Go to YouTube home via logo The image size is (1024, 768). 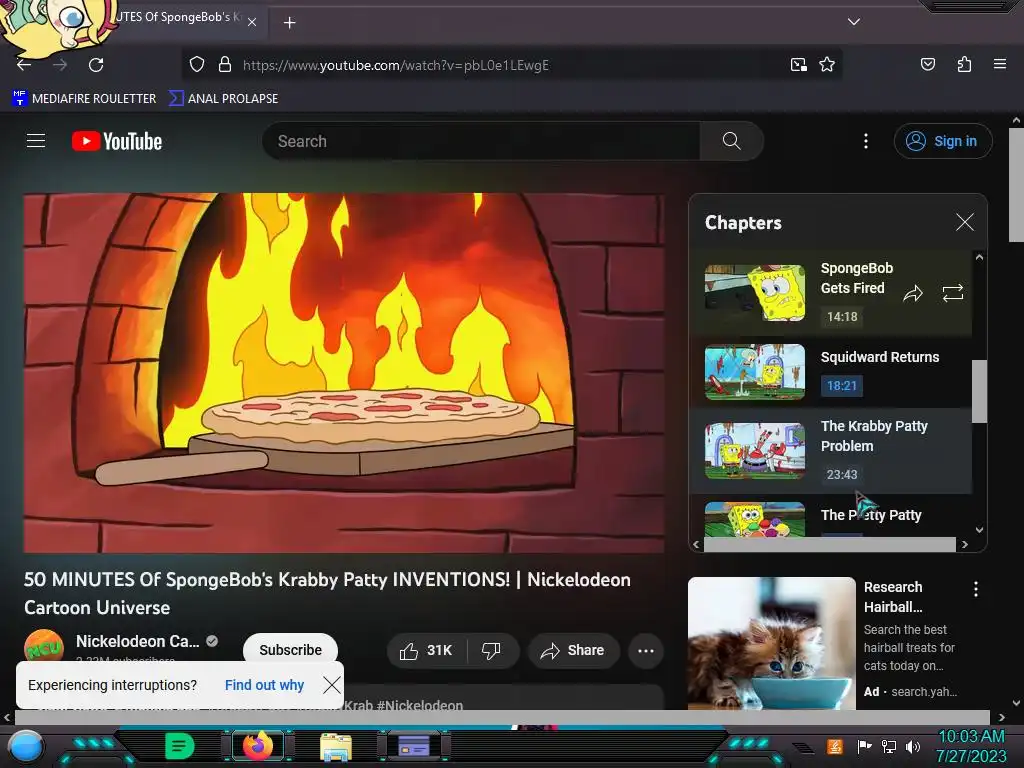[117, 141]
